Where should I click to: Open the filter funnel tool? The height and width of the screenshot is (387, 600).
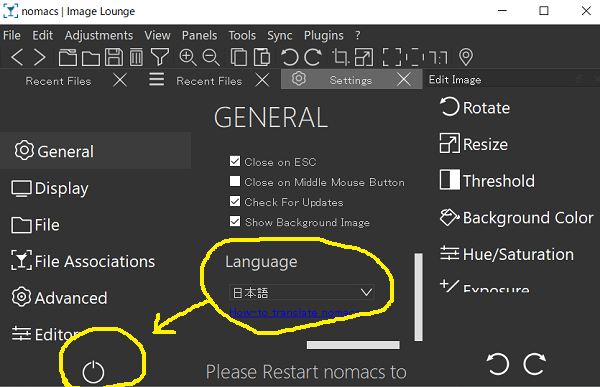[x=160, y=57]
